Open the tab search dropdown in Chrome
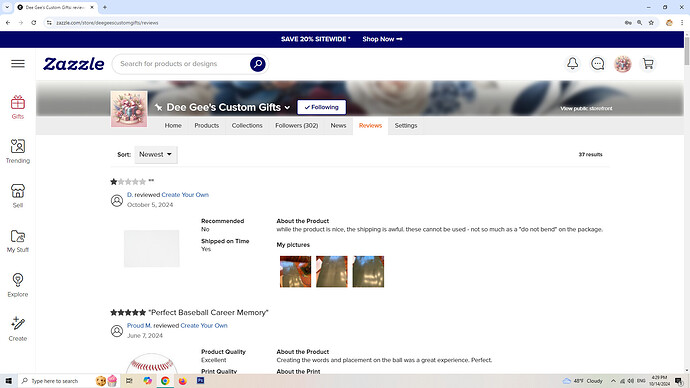690x388 pixels. click(x=7, y=7)
